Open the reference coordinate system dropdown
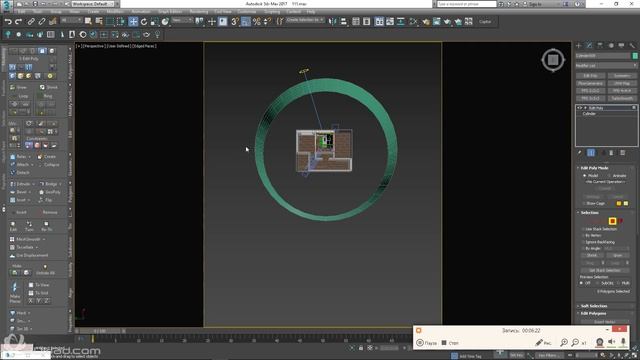 click(x=181, y=20)
